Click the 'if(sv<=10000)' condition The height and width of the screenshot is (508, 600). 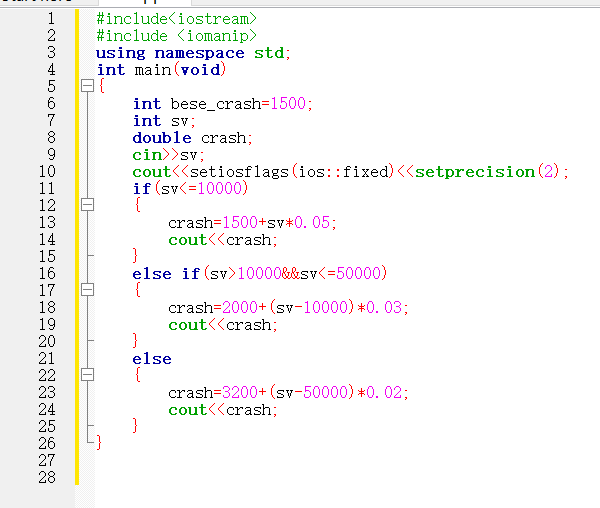click(x=190, y=189)
